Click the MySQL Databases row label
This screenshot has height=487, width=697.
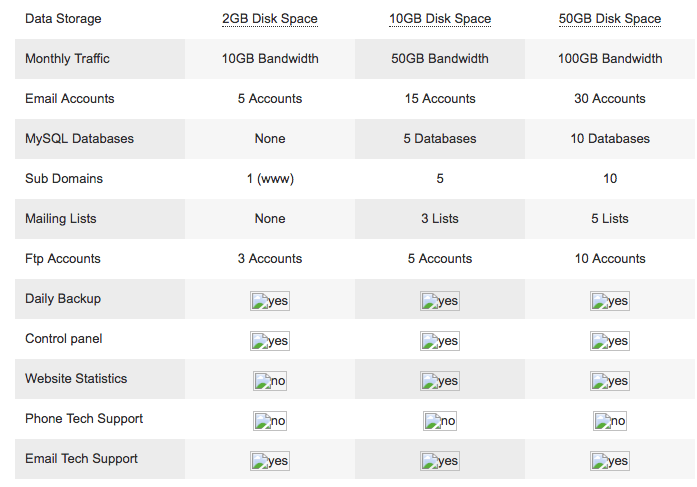tap(79, 139)
